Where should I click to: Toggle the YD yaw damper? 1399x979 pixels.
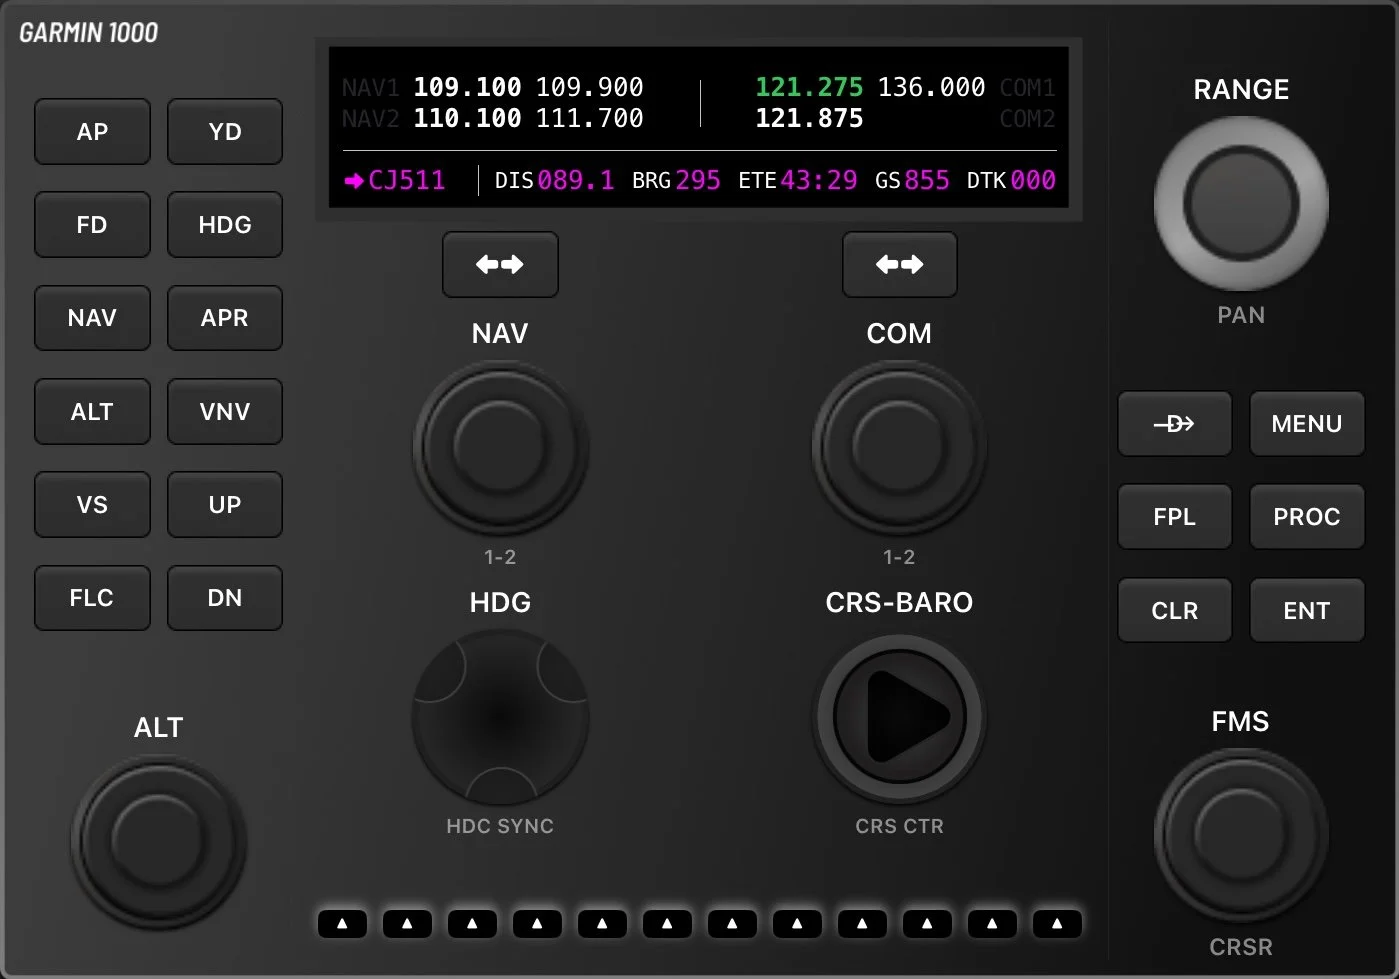pos(225,132)
